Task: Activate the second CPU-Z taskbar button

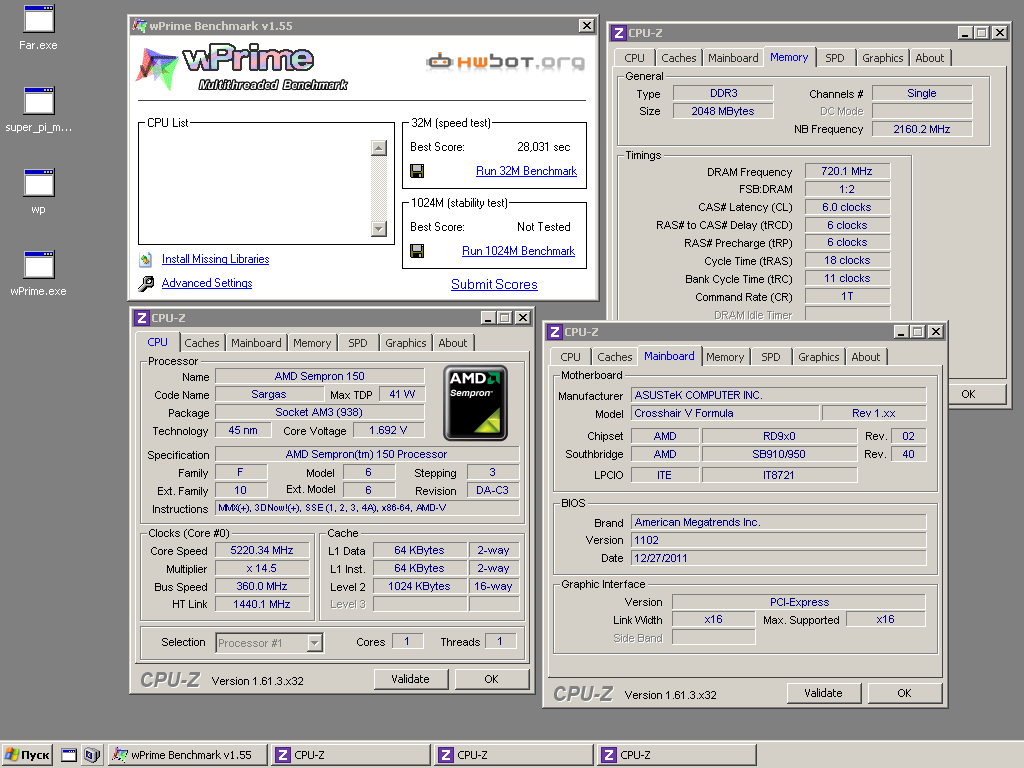Action: 514,755
